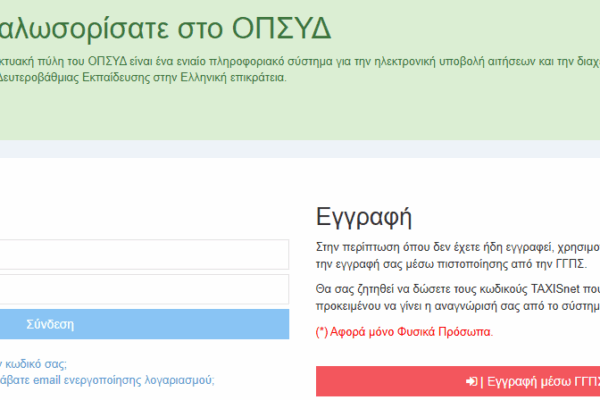Click the sign-in arrow icon on the registration button

[x=471, y=381]
